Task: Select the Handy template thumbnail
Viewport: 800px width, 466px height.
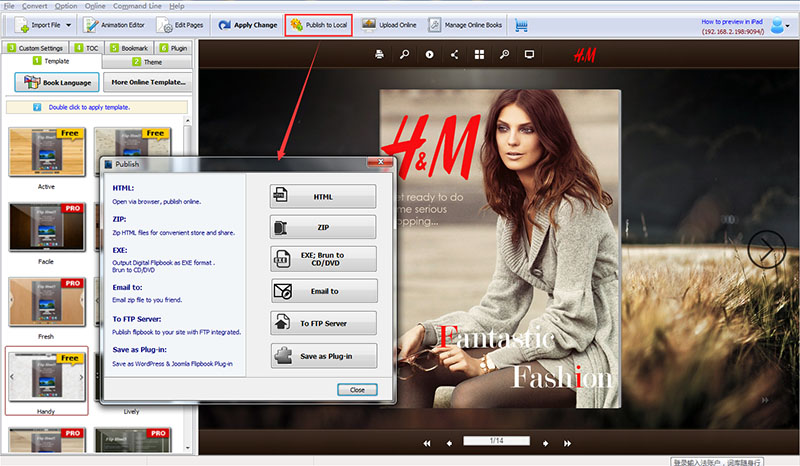Action: click(x=46, y=377)
